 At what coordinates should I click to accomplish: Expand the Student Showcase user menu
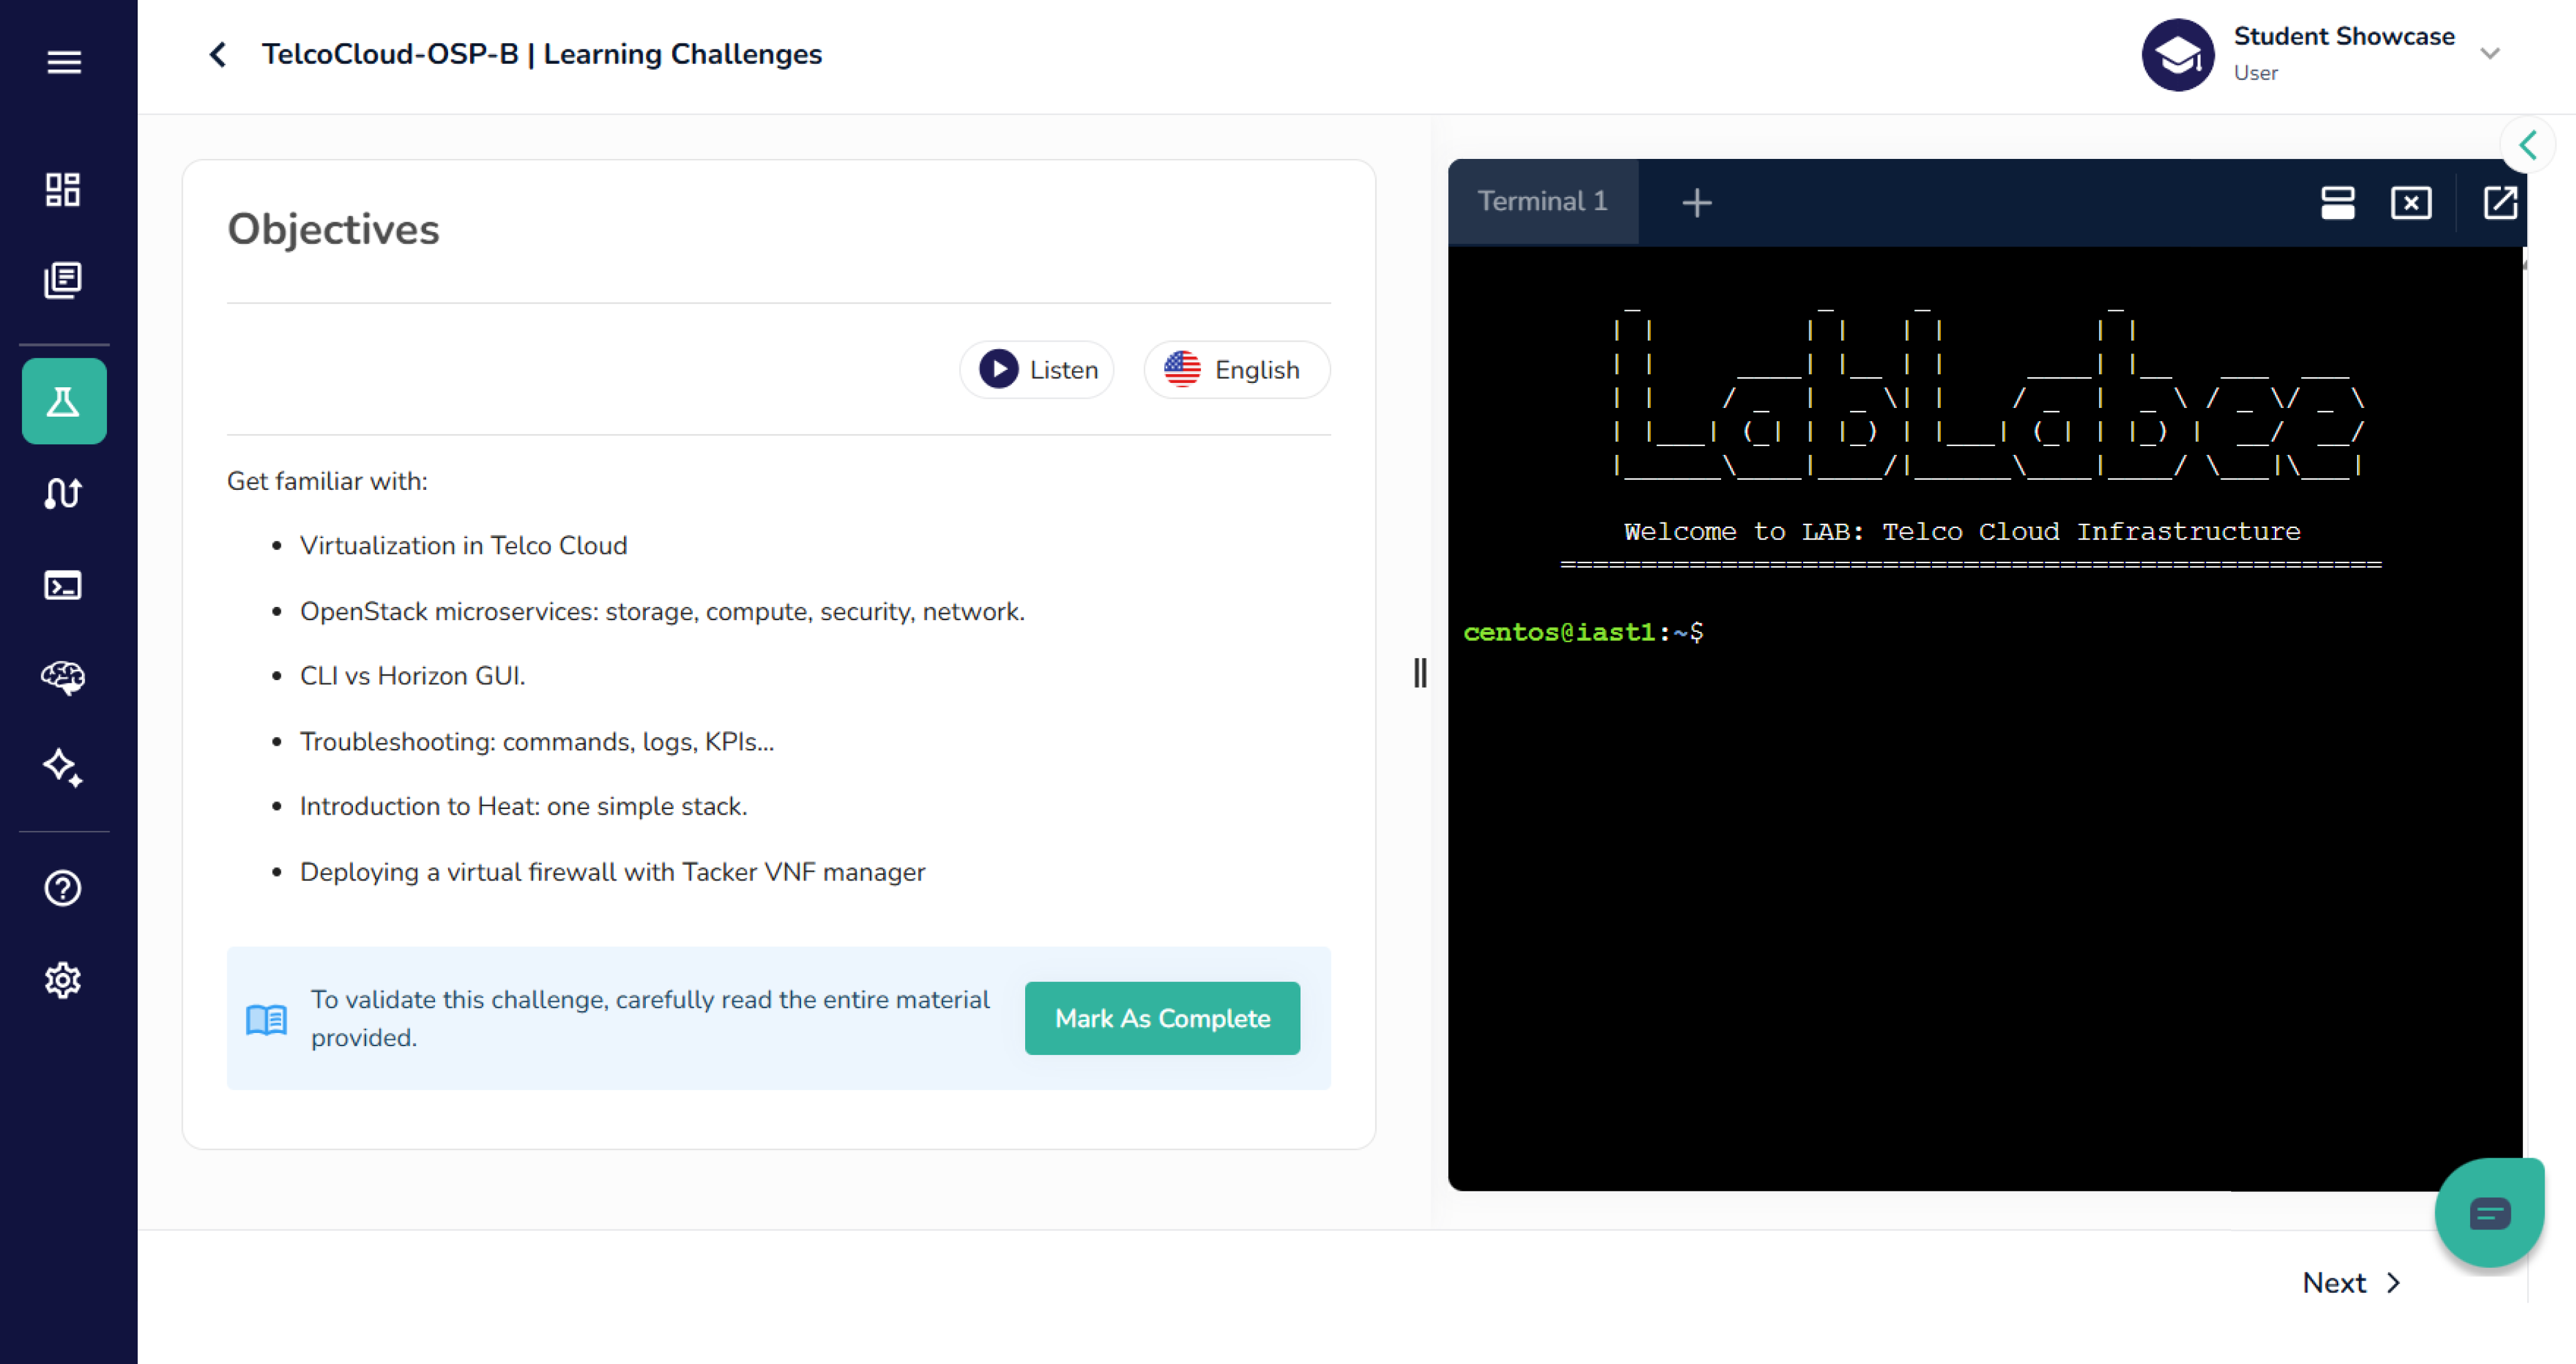click(x=2489, y=54)
